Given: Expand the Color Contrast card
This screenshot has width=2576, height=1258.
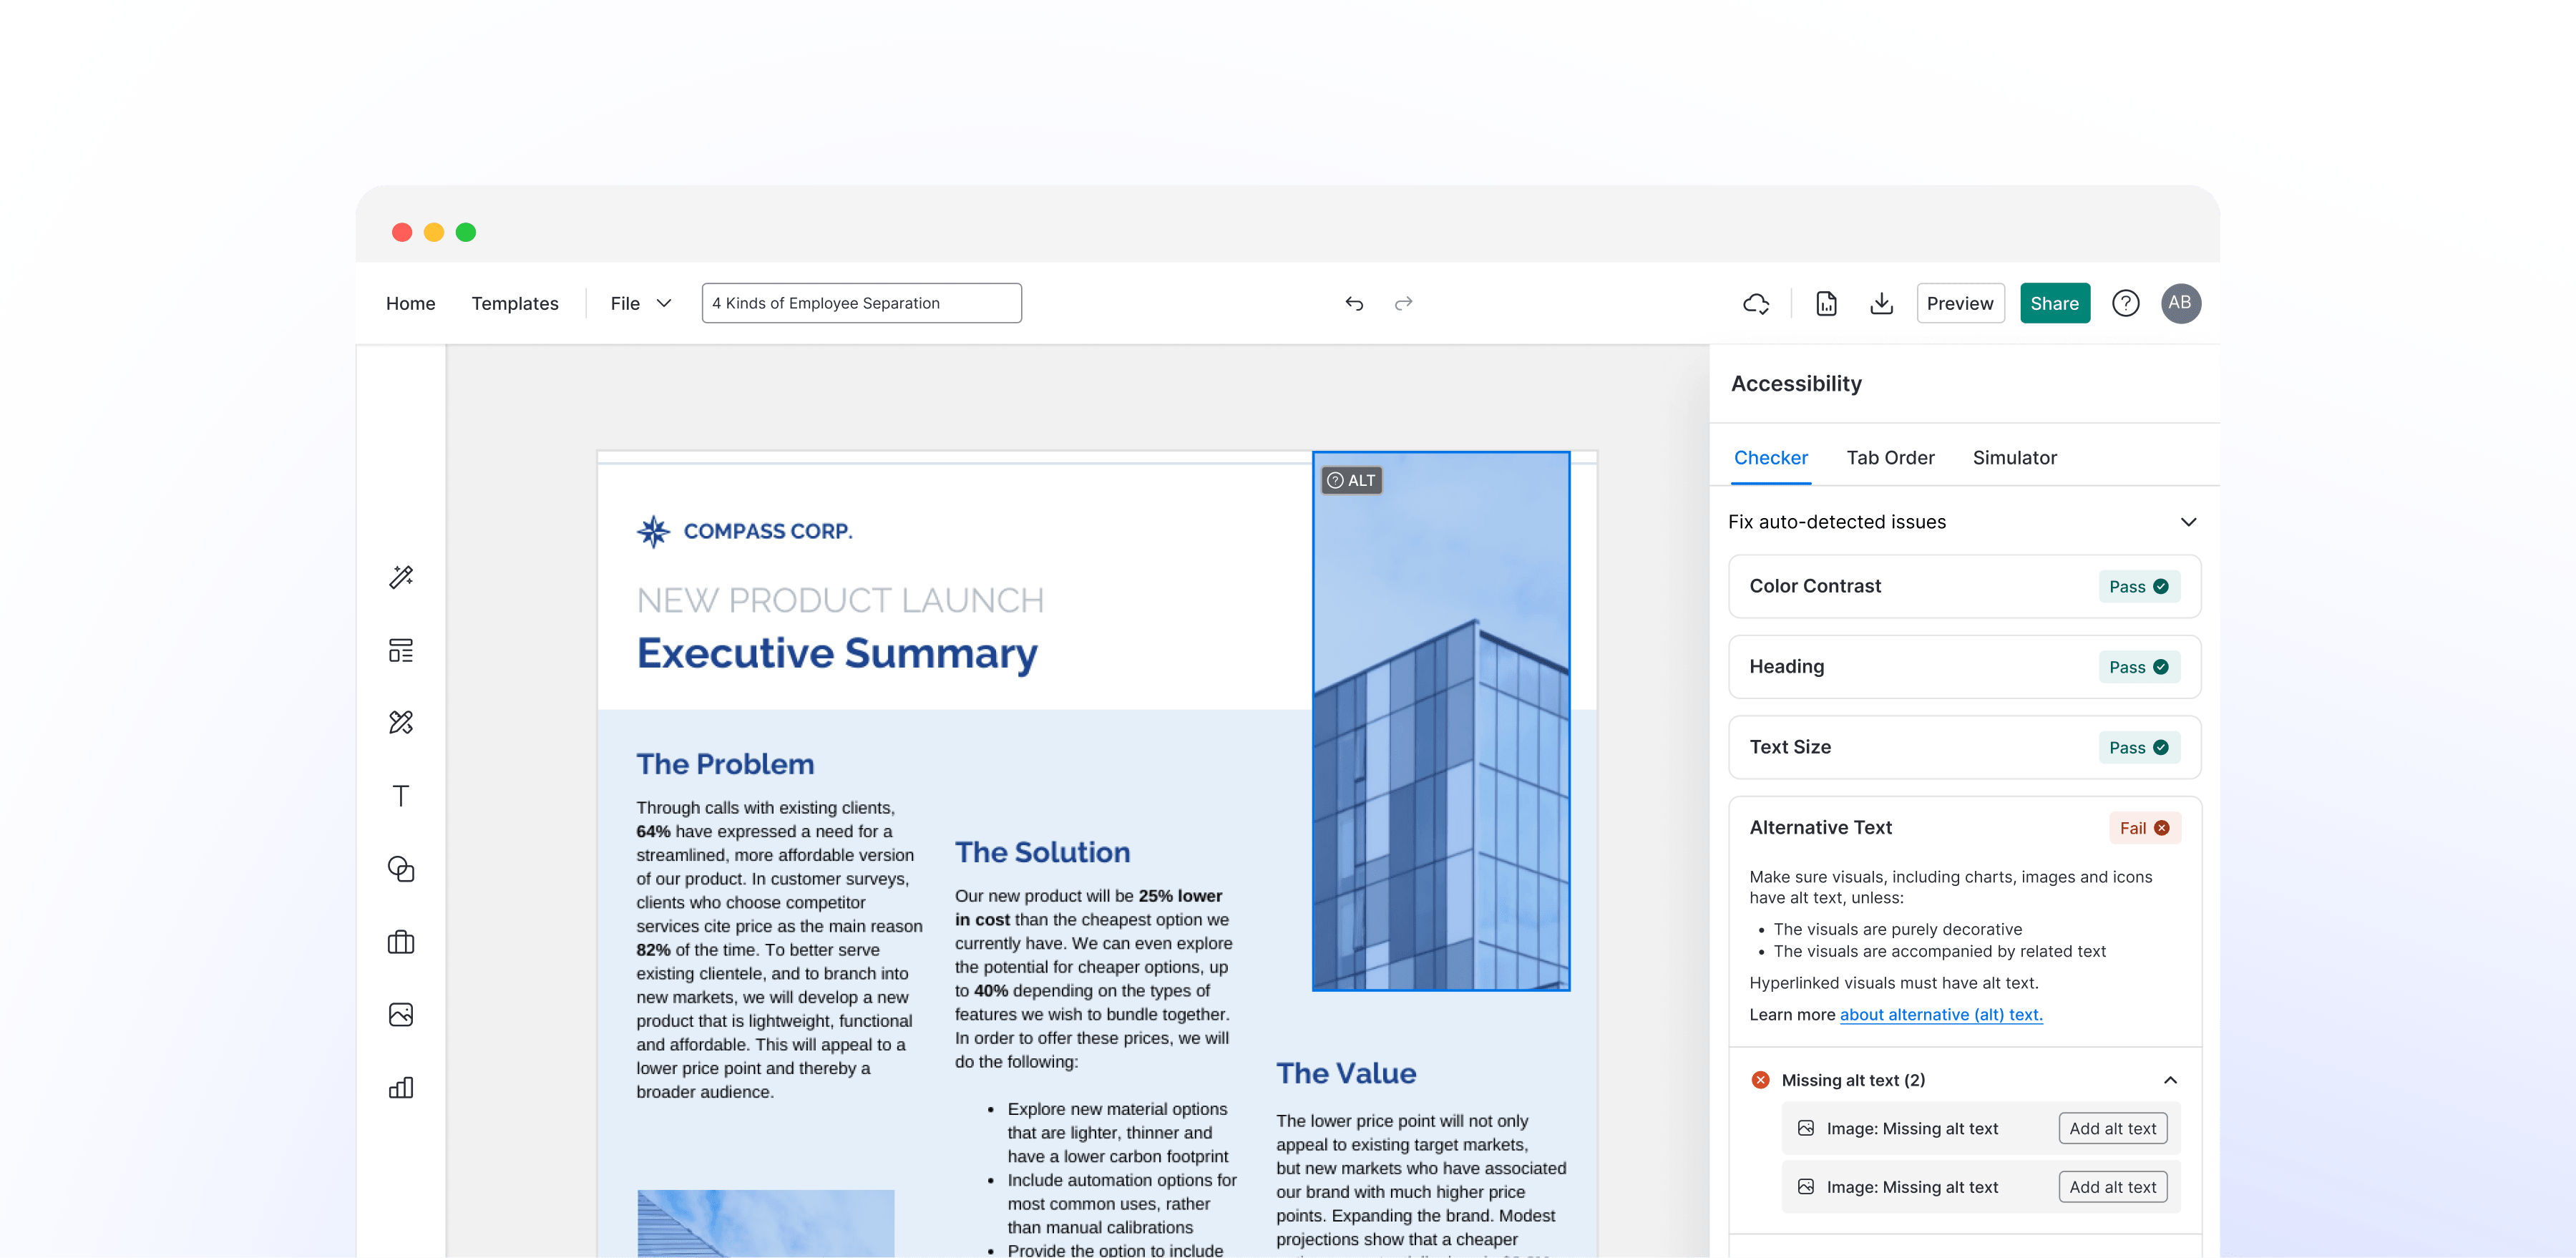Looking at the screenshot, I should pos(1964,586).
